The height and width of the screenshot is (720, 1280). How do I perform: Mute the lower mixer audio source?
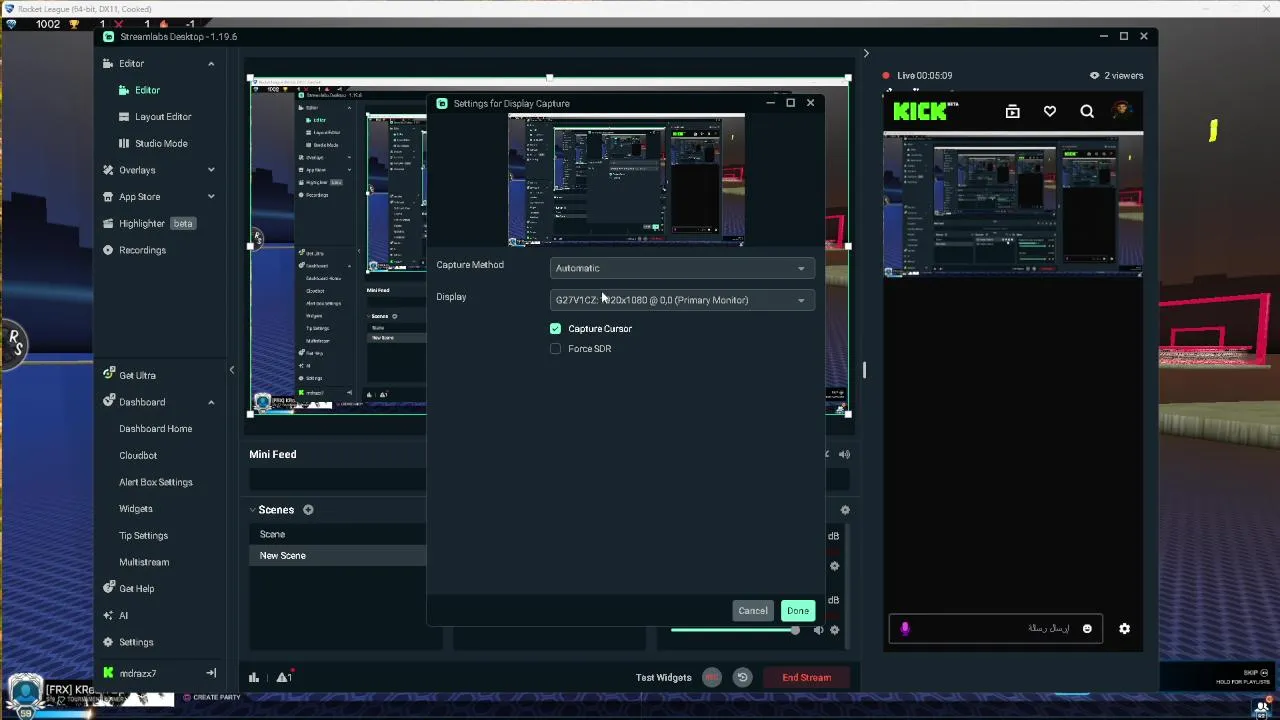click(x=818, y=630)
